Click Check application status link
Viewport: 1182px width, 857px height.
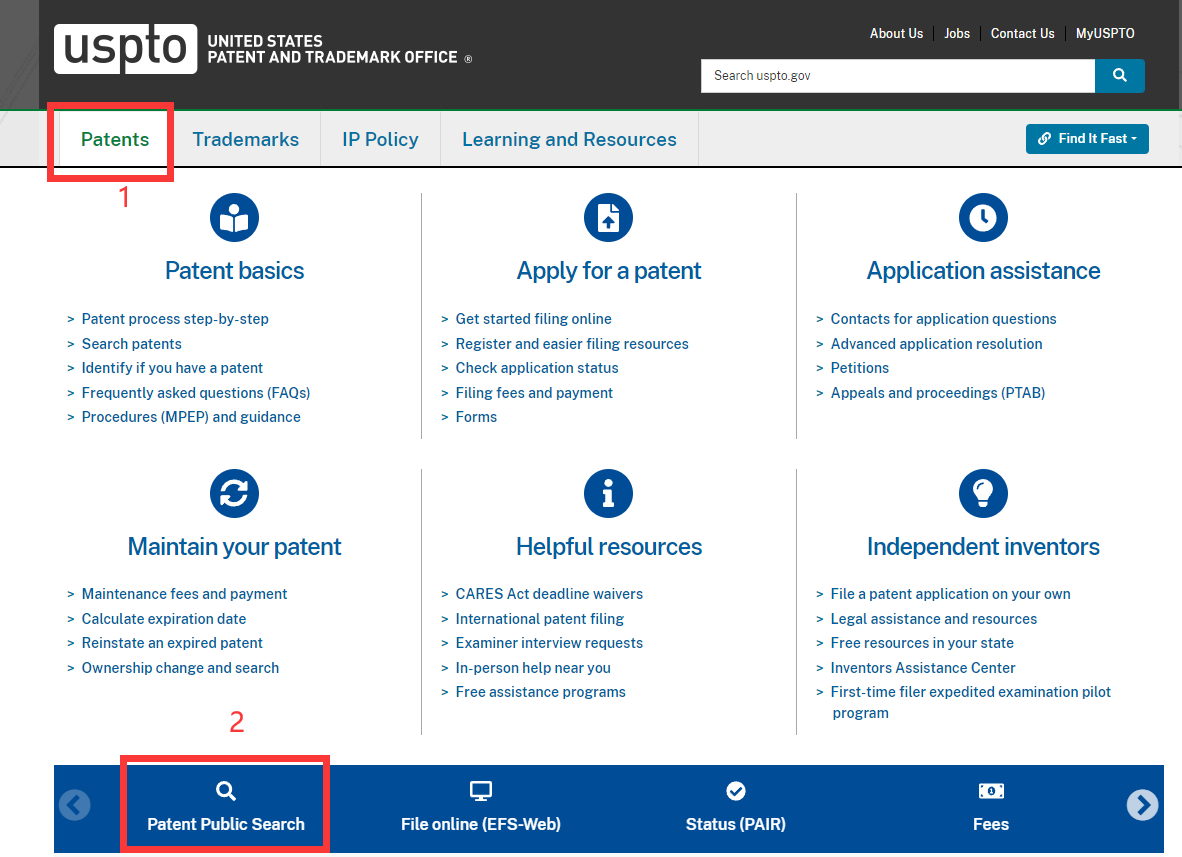coord(537,368)
